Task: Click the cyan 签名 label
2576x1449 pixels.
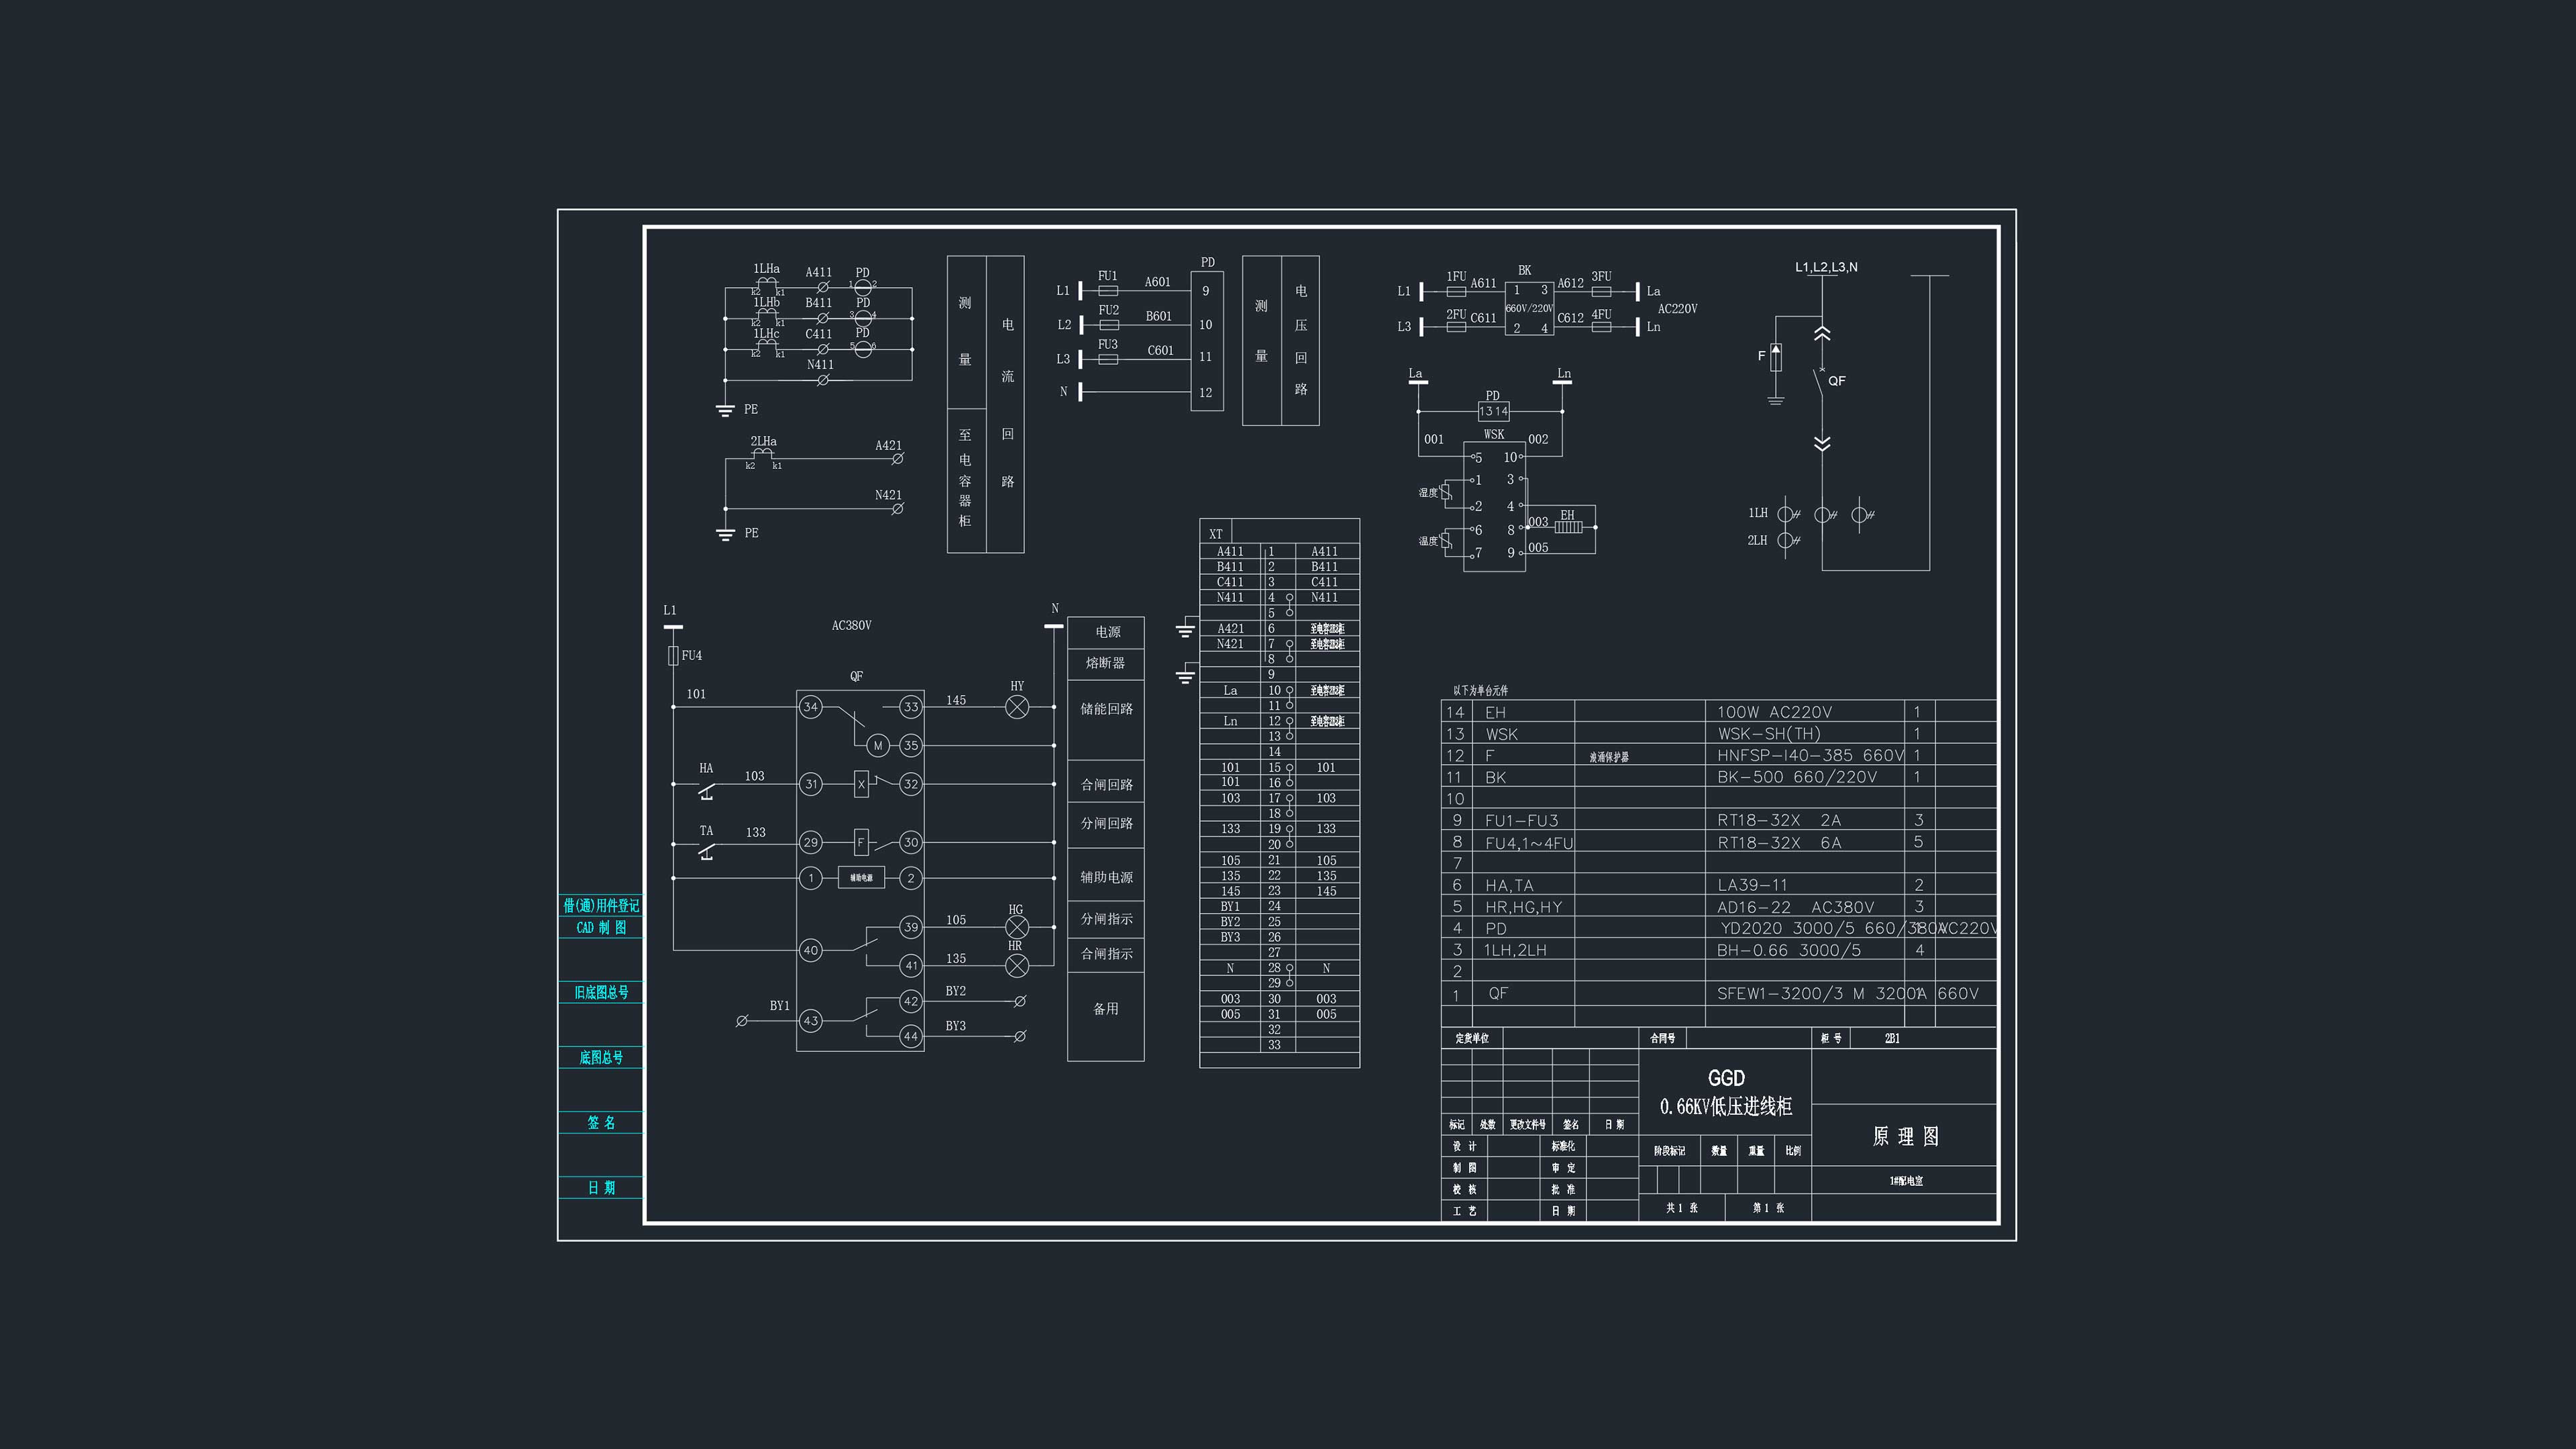Action: point(601,1122)
